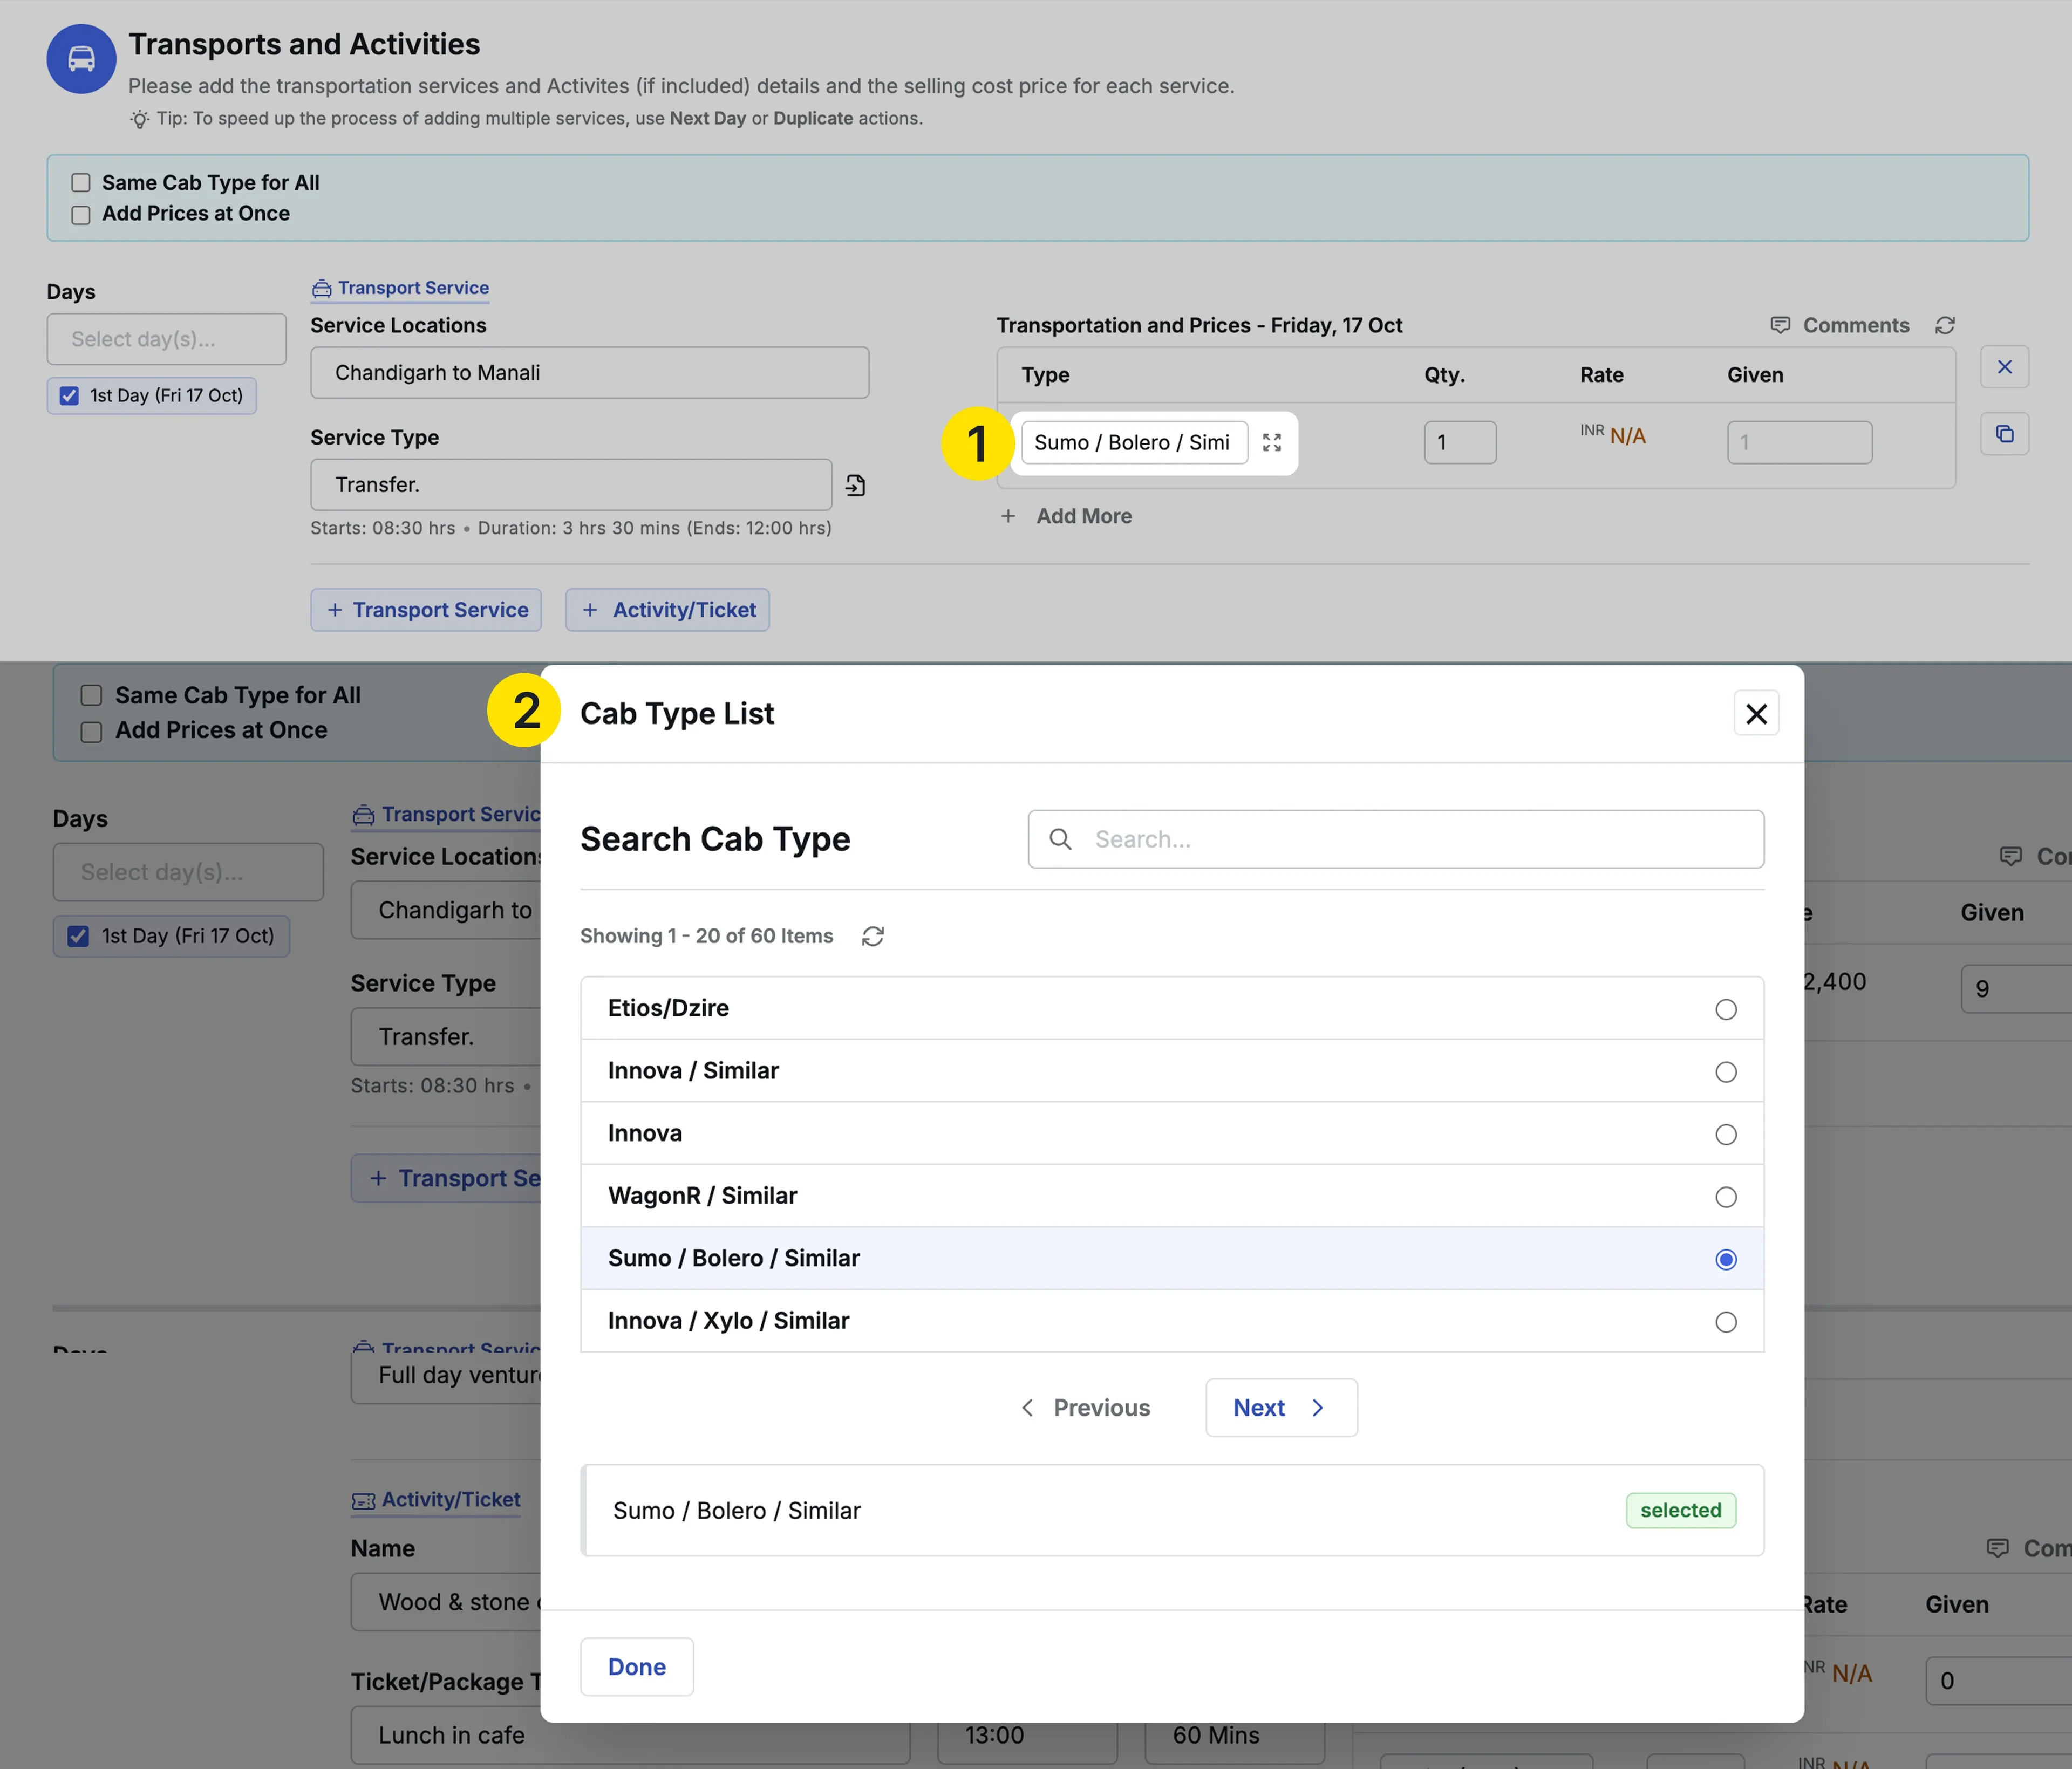Click the icon beside Service Type field

[x=855, y=486]
